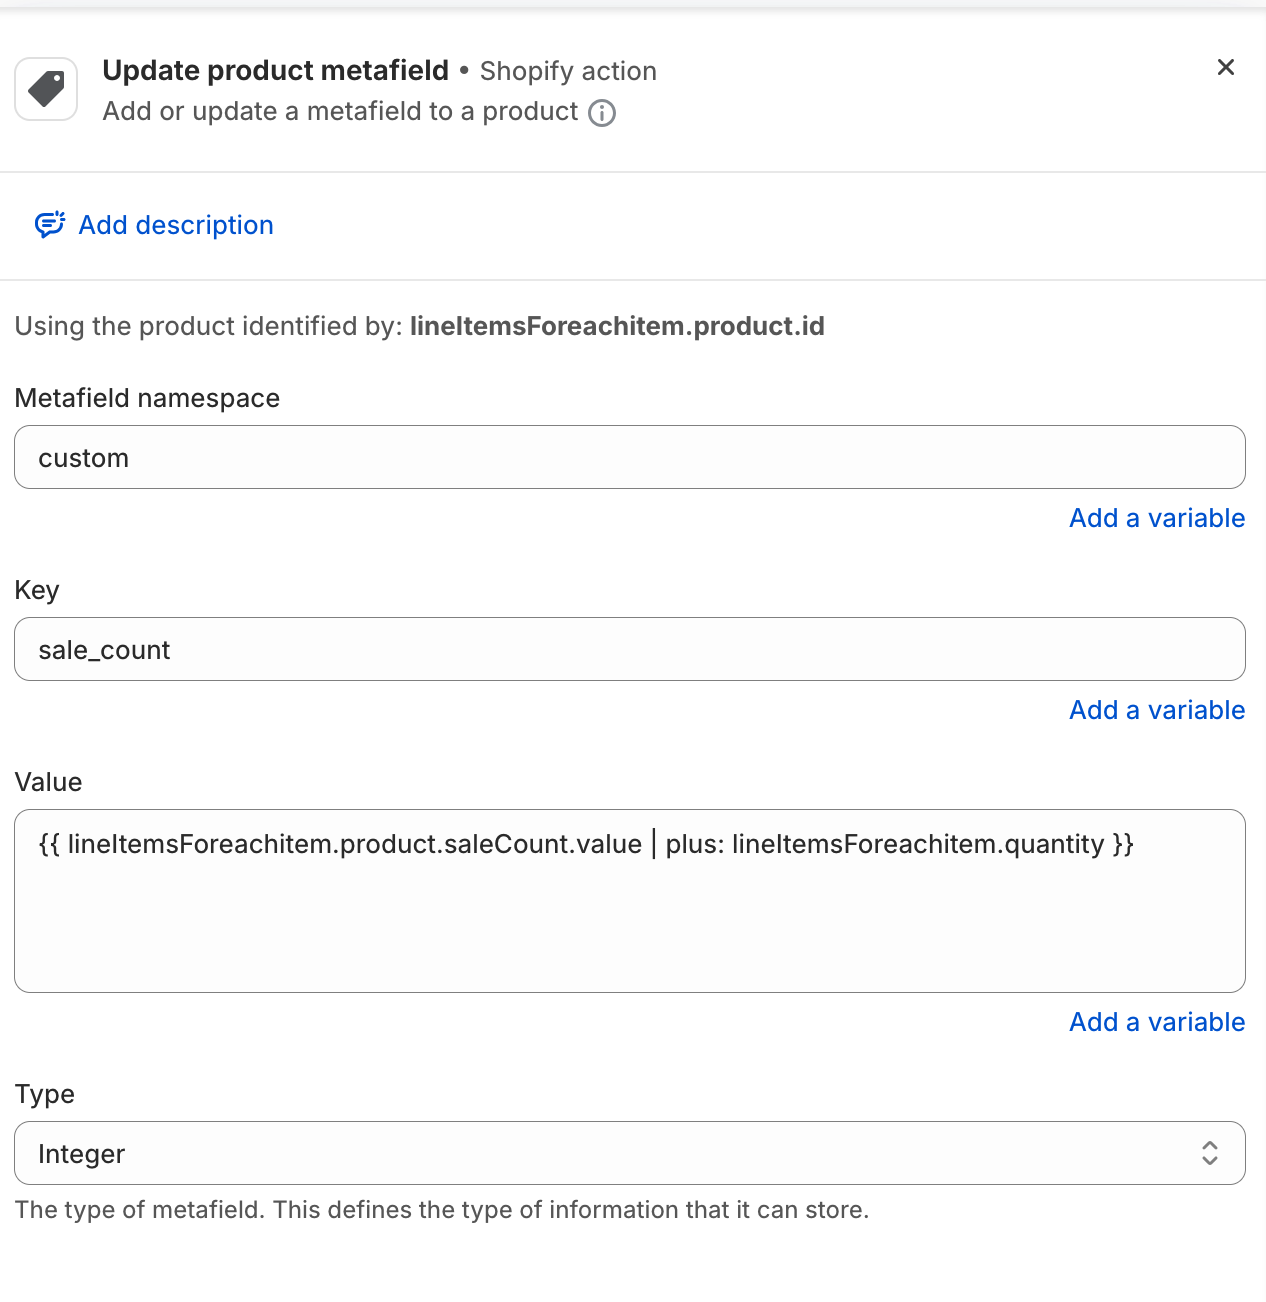The height and width of the screenshot is (1302, 1266).
Task: Click the Key field label
Action: click(x=37, y=590)
